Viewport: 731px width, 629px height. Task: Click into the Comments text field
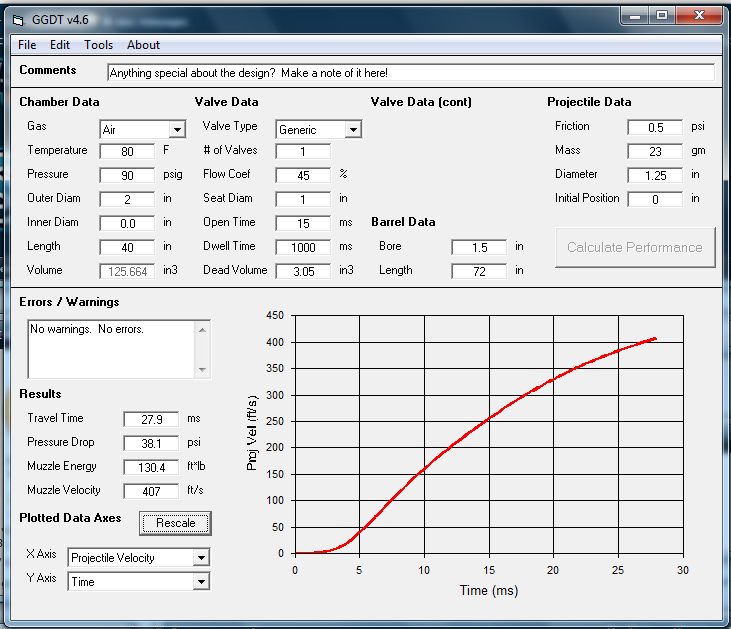coord(410,73)
